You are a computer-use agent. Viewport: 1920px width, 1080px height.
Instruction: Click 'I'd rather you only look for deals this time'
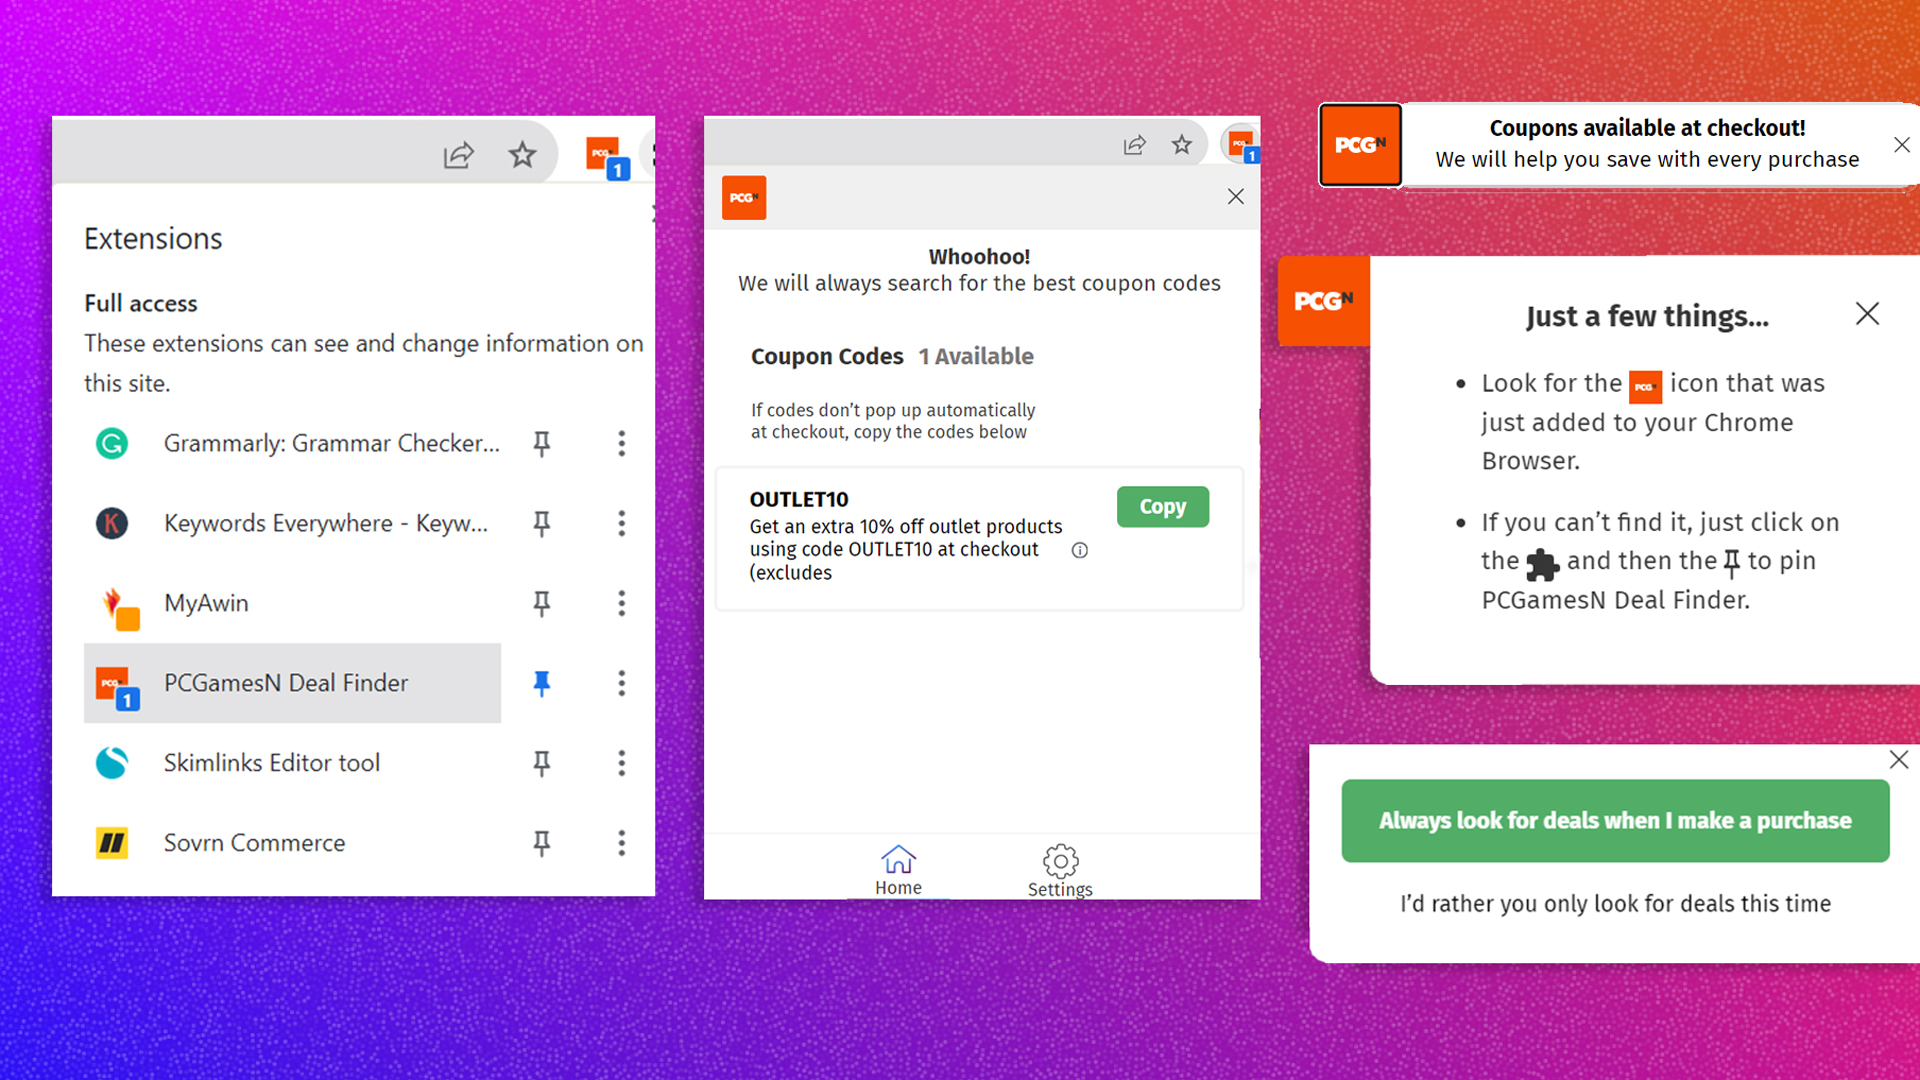tap(1615, 903)
